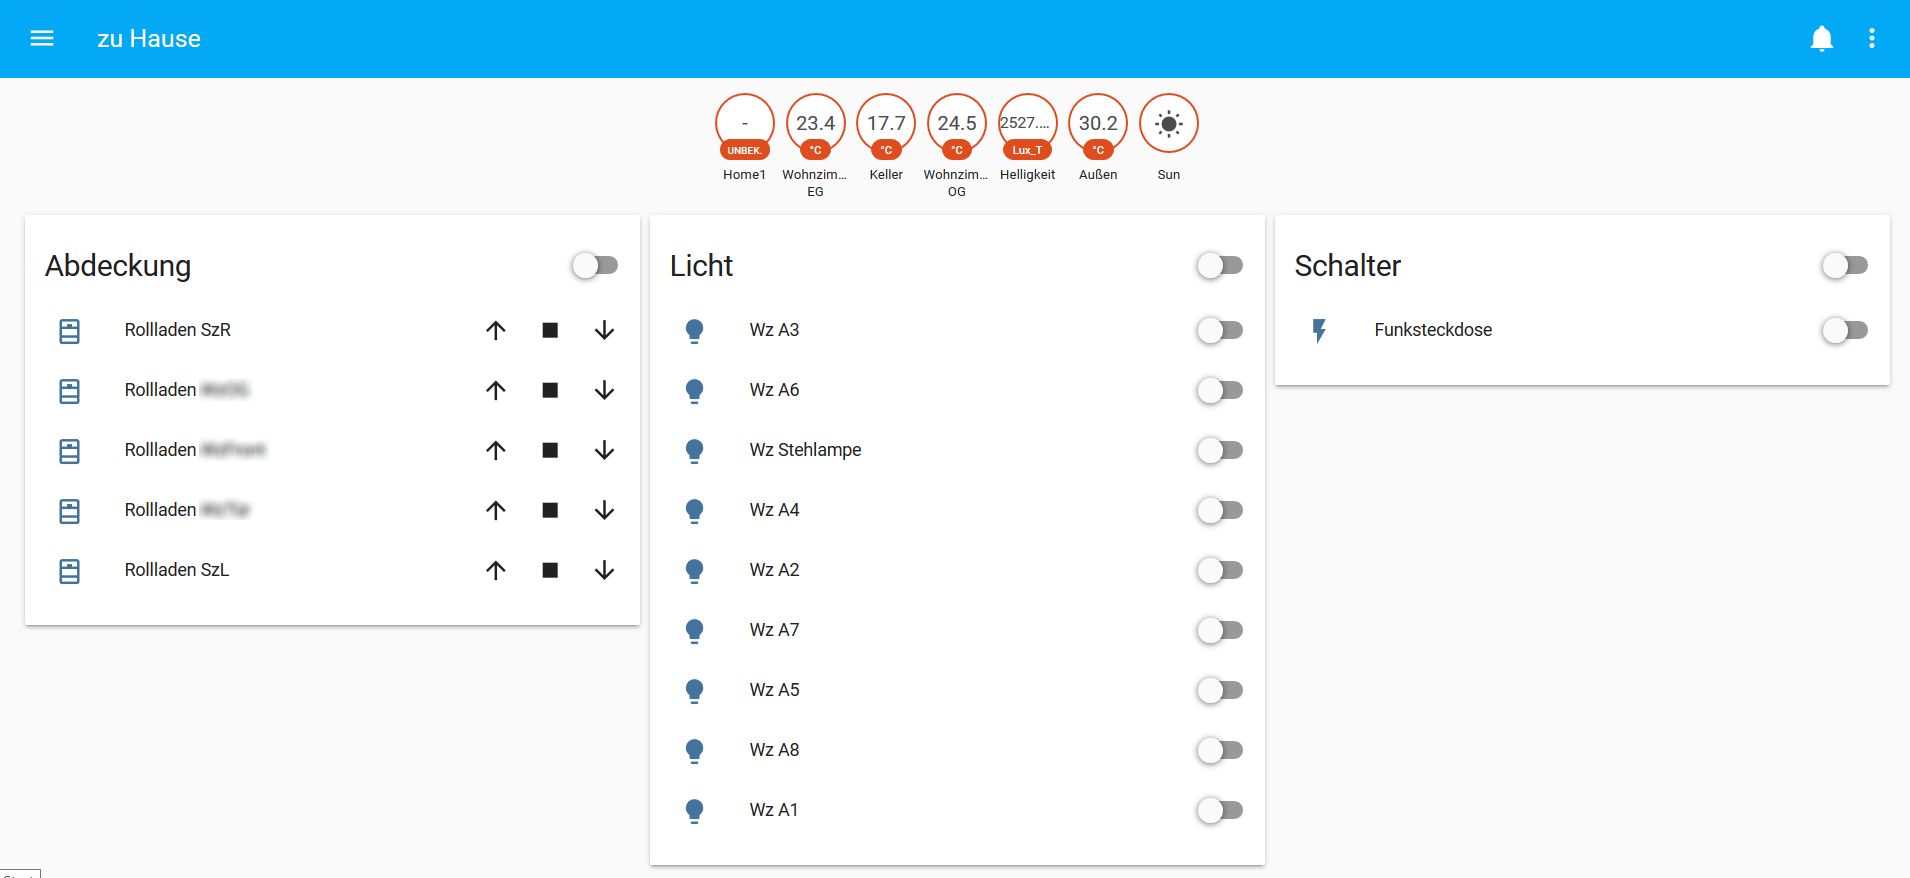Click the Wz Stehlampe light bulb icon
The width and height of the screenshot is (1910, 878).
[694, 450]
